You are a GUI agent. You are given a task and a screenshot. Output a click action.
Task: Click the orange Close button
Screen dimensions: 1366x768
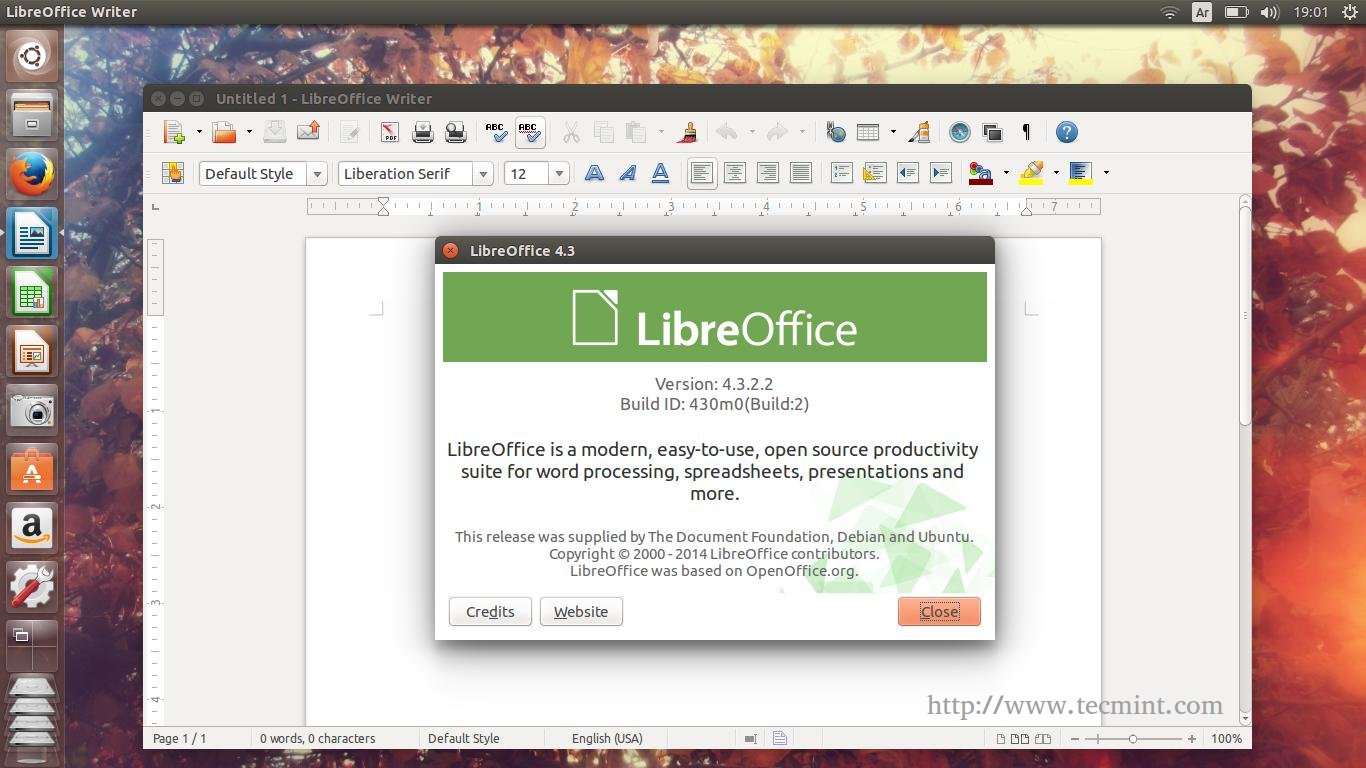coord(939,611)
